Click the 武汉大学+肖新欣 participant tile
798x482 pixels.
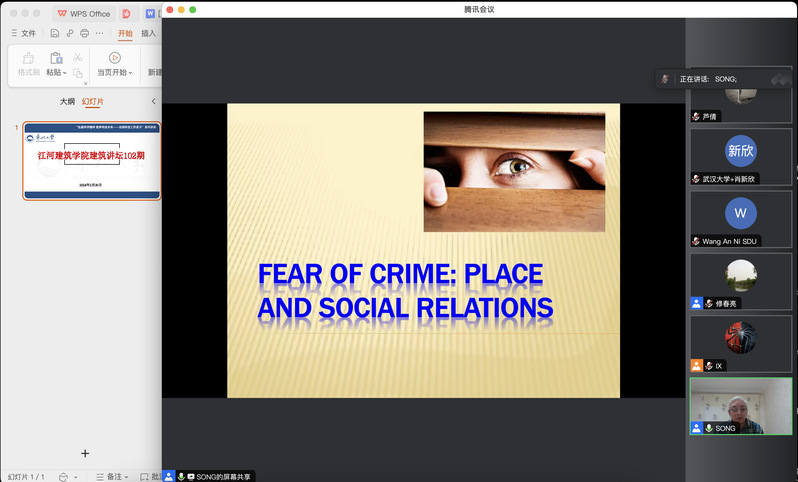741,157
